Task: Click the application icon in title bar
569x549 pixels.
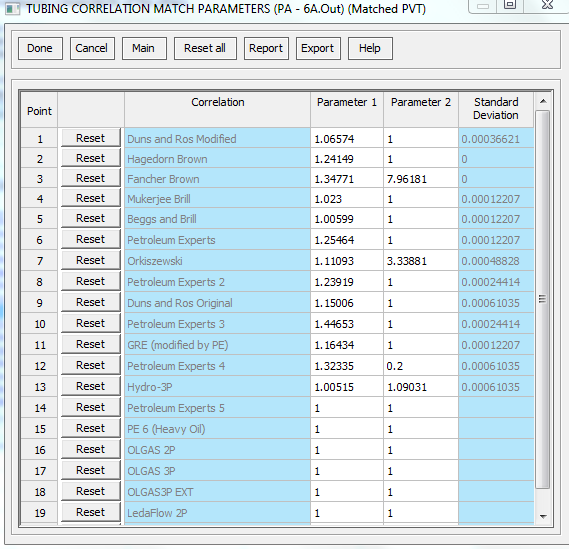Action: (x=12, y=9)
